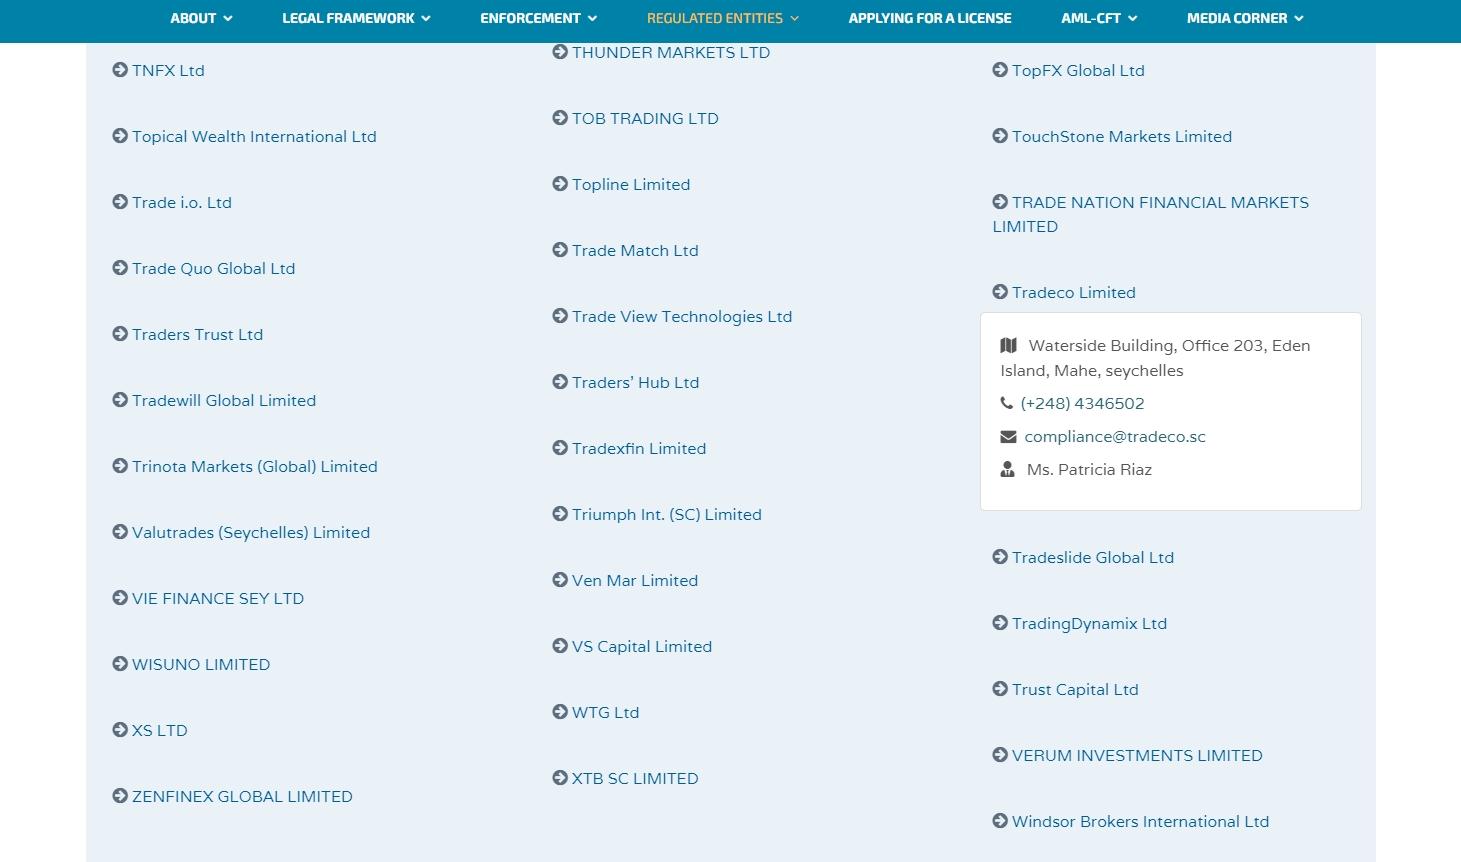The image size is (1461, 862).
Task: Click arrow icon beside TNFX Ltd
Action: (x=120, y=70)
